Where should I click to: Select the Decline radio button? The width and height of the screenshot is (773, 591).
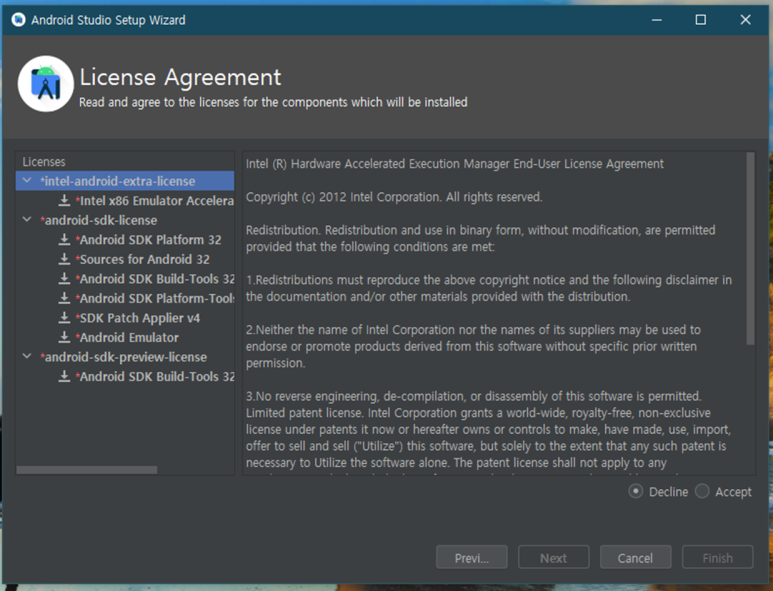[636, 491]
